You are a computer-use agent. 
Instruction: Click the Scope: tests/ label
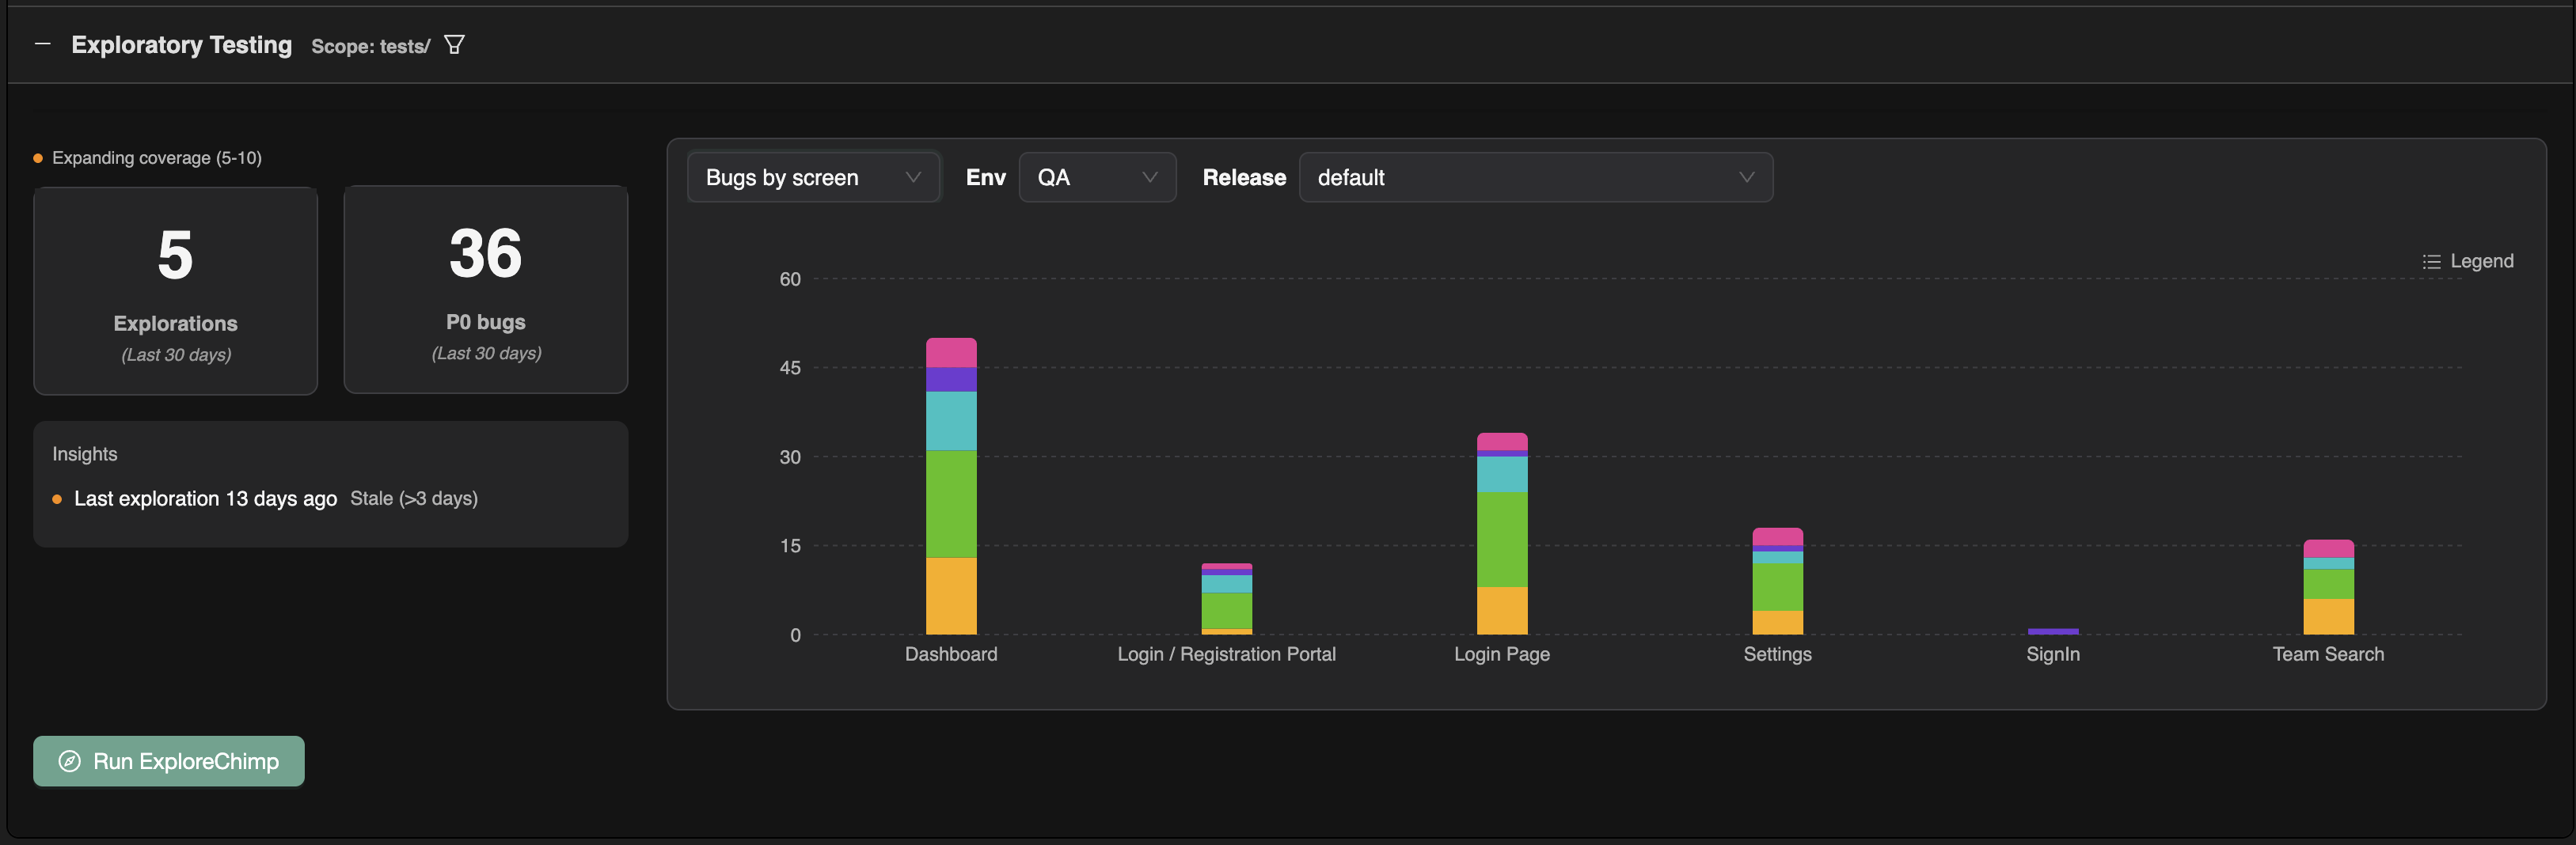[x=370, y=46]
